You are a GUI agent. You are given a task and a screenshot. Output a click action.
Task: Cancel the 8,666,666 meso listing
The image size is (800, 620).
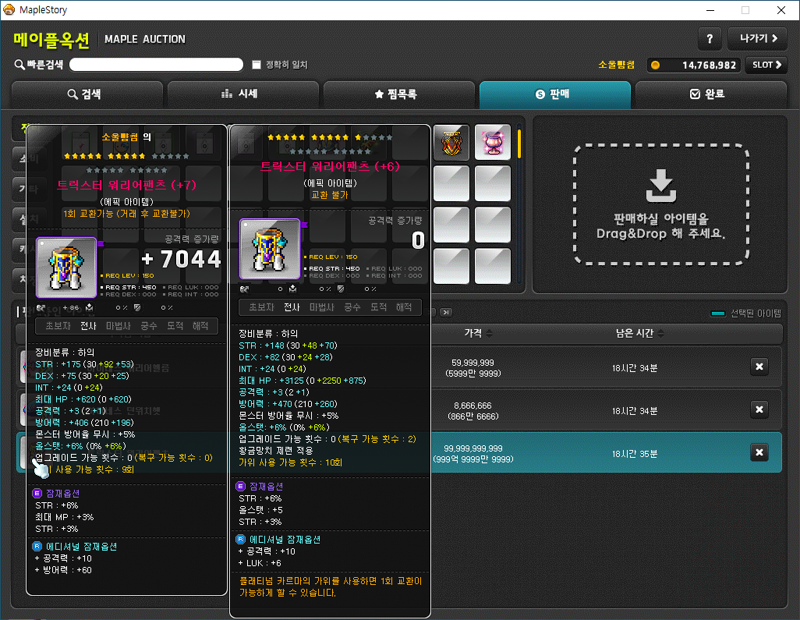(x=759, y=409)
